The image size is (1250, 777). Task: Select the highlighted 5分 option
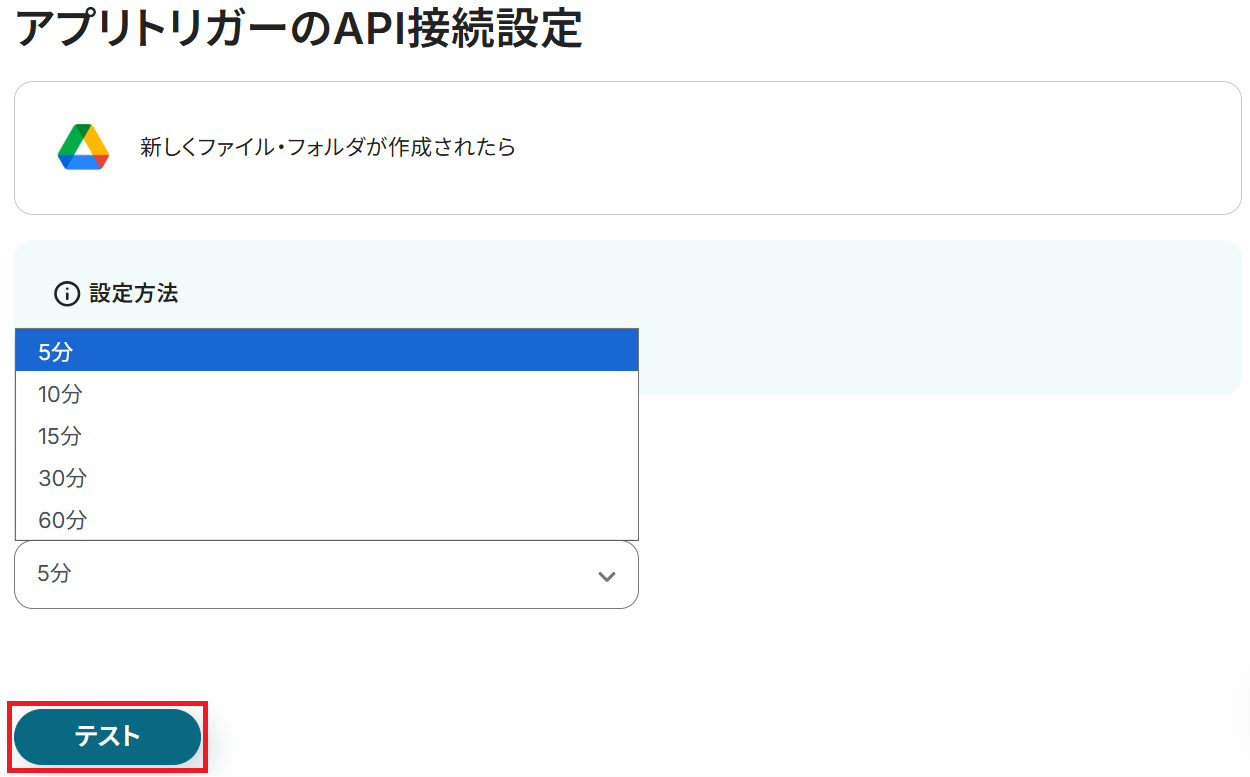pyautogui.click(x=56, y=351)
